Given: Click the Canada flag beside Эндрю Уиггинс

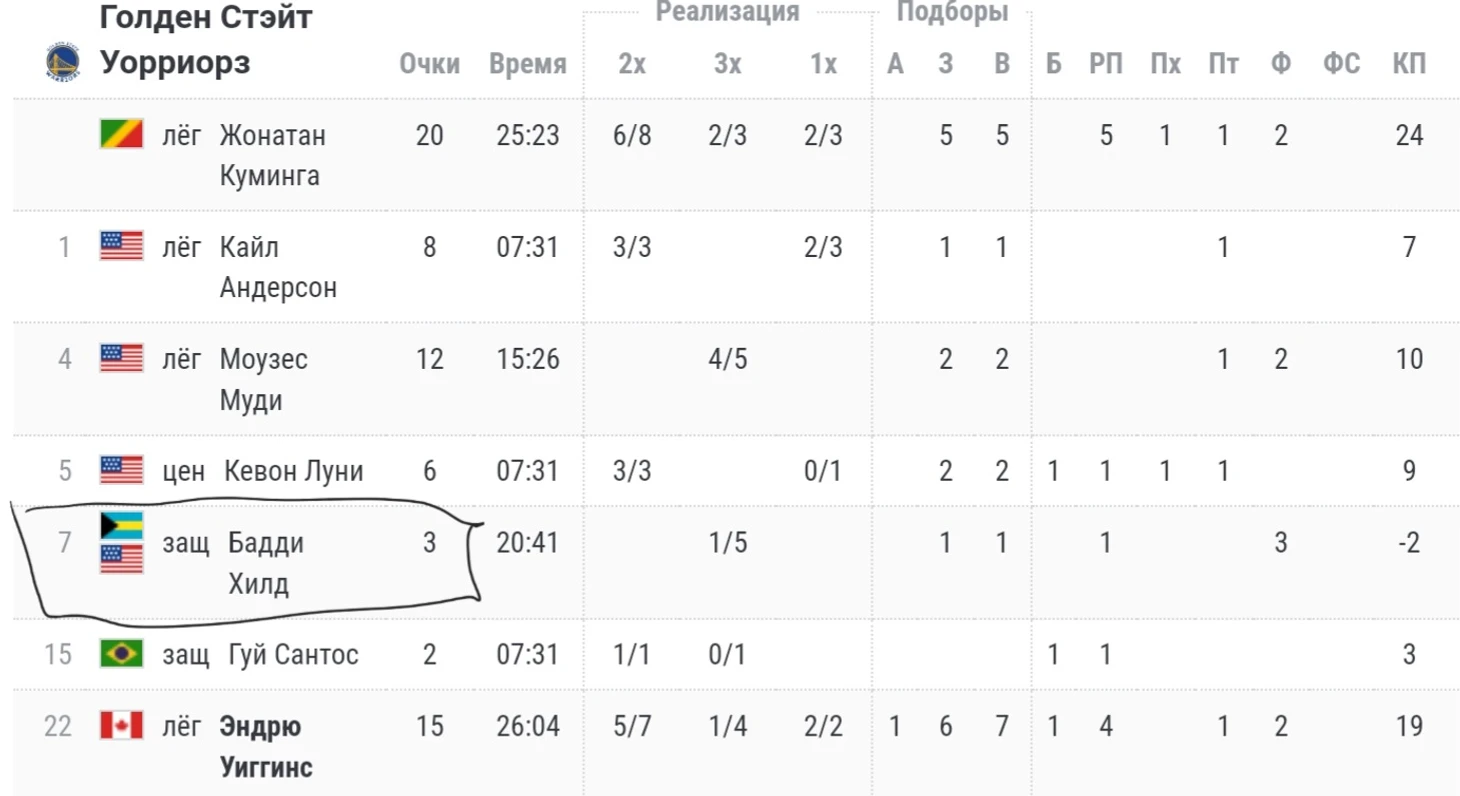Looking at the screenshot, I should click(x=122, y=725).
